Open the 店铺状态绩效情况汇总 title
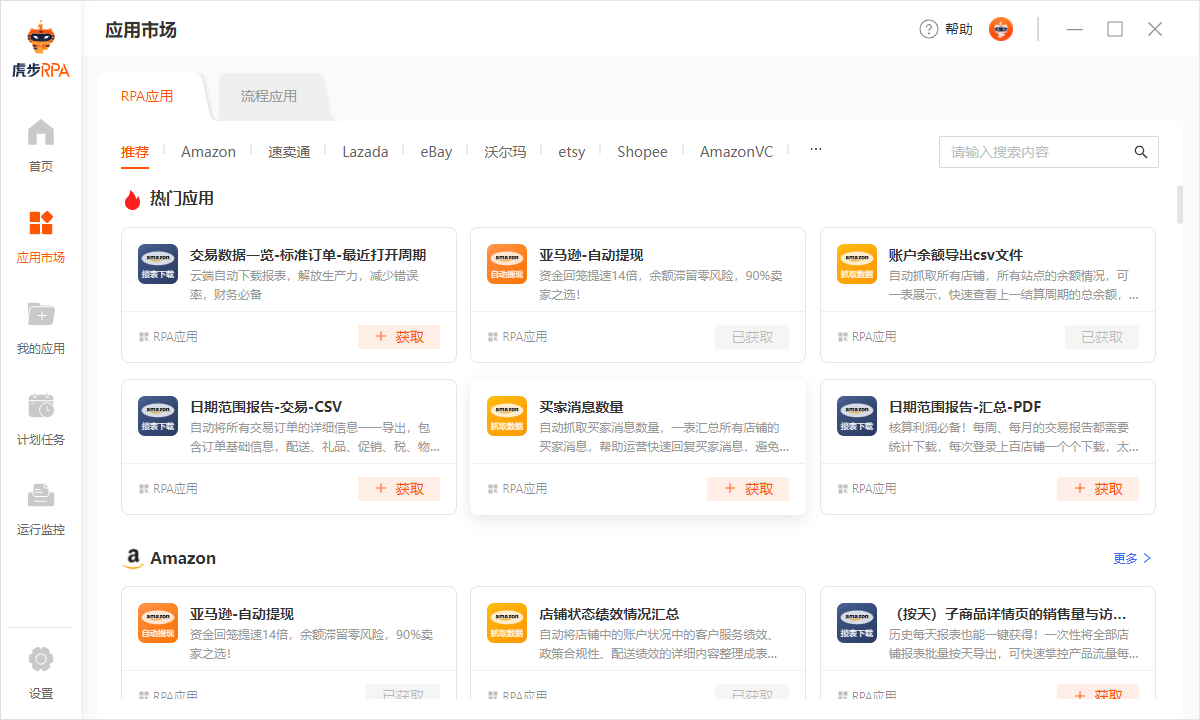 [609, 614]
